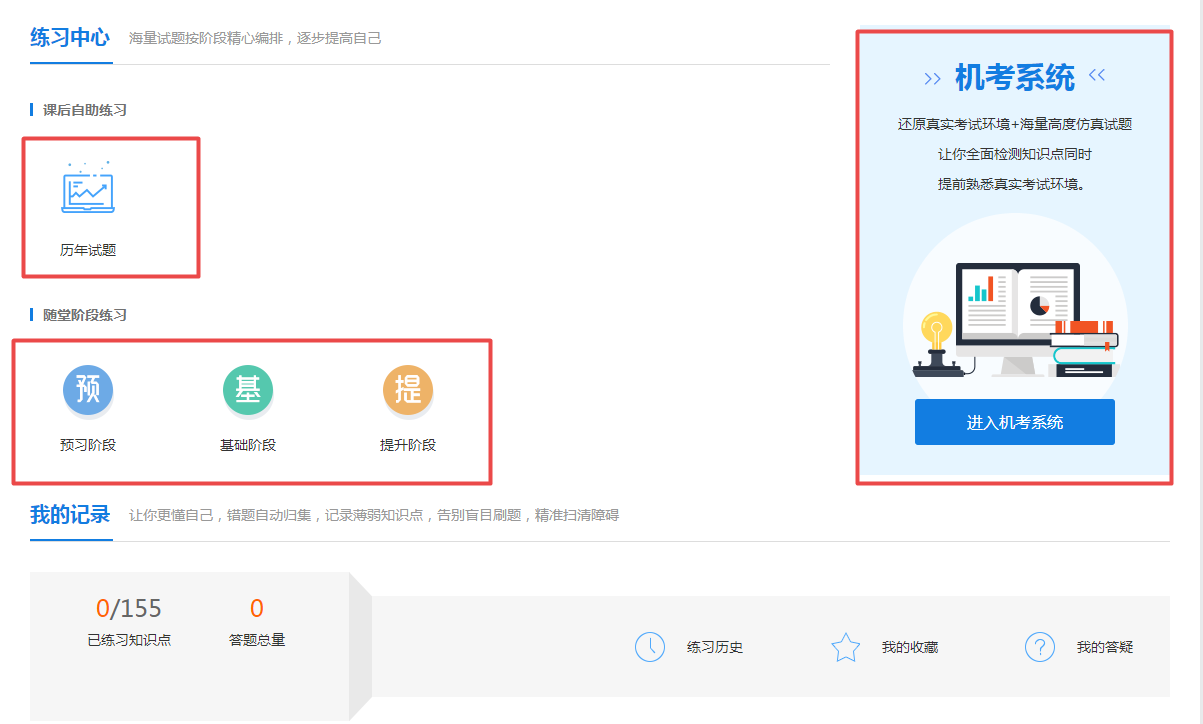Viewport: 1203px width, 724px height.
Task: Open 练习历史 via the clock icon
Action: (x=651, y=647)
